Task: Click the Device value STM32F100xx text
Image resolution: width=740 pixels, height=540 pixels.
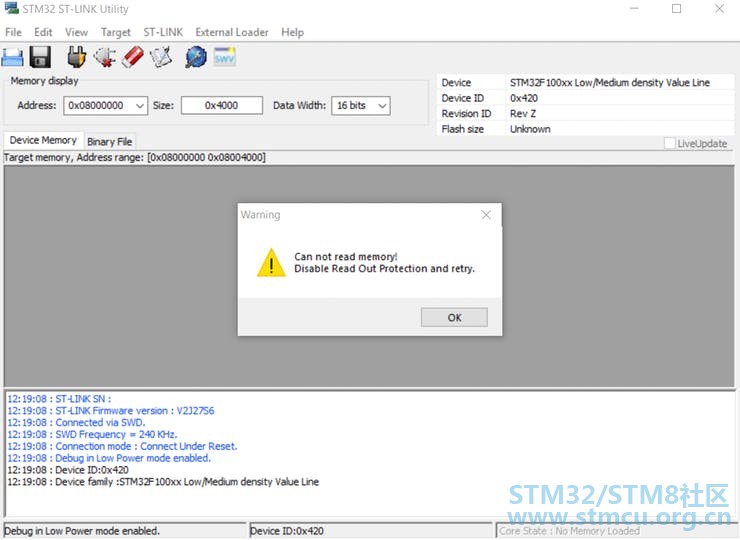Action: [610, 82]
